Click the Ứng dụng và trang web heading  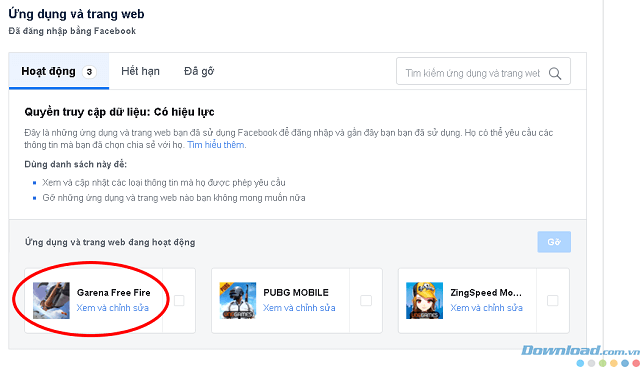coord(76,14)
